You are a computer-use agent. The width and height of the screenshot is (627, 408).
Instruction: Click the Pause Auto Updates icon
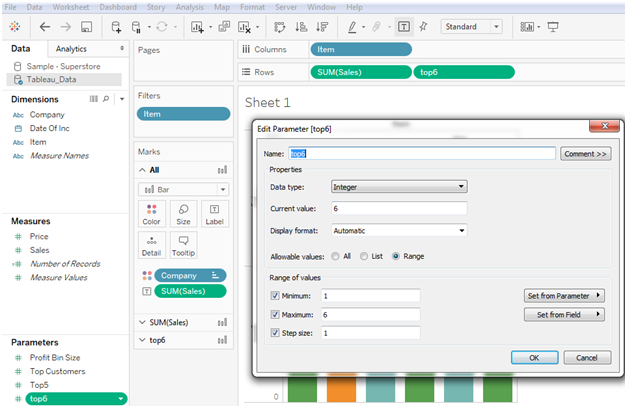[136, 27]
